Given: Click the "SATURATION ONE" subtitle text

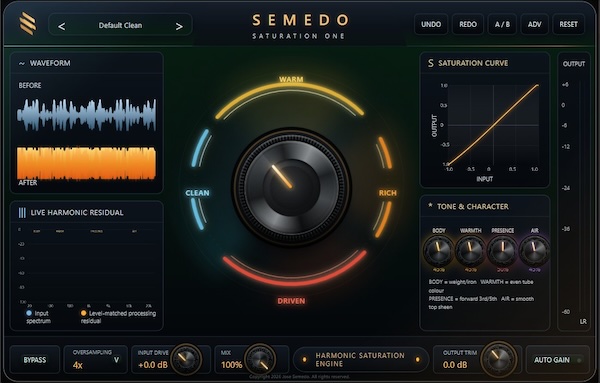Looking at the screenshot, I should [x=299, y=36].
